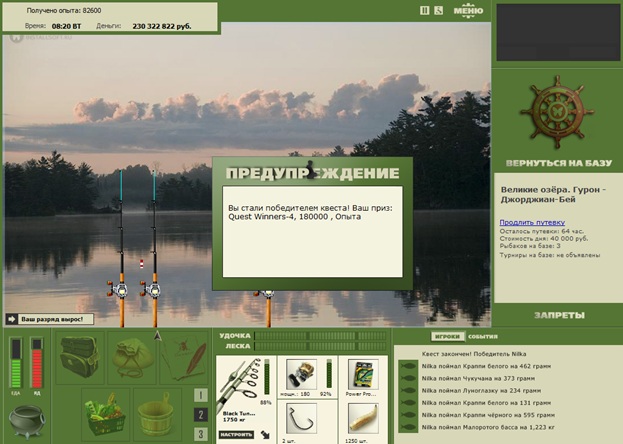623x444 pixels.
Task: Open the food basket
Action: point(106,413)
